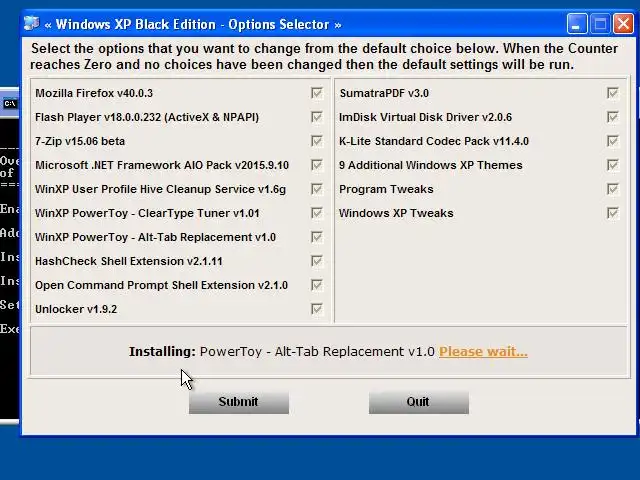
Task: Toggle the 7-Zip v15.06 beta checkbox
Action: [317, 141]
